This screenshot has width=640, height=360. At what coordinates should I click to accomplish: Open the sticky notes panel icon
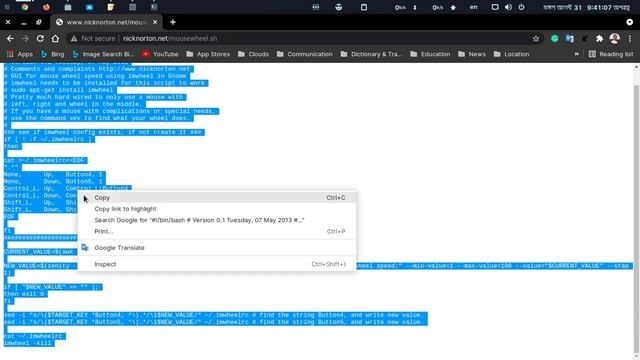(x=111, y=7)
